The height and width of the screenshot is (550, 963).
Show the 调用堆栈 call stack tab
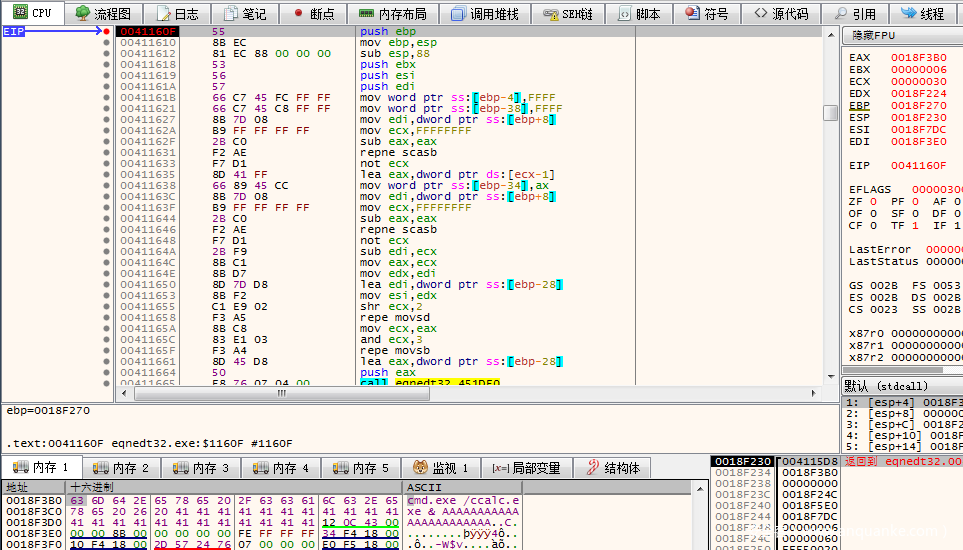pyautogui.click(x=484, y=14)
